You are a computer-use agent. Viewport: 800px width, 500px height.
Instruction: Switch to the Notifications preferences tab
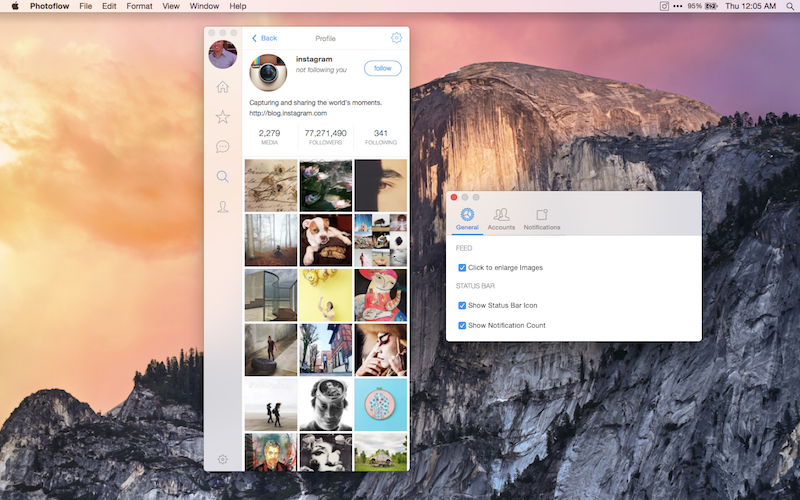click(542, 219)
